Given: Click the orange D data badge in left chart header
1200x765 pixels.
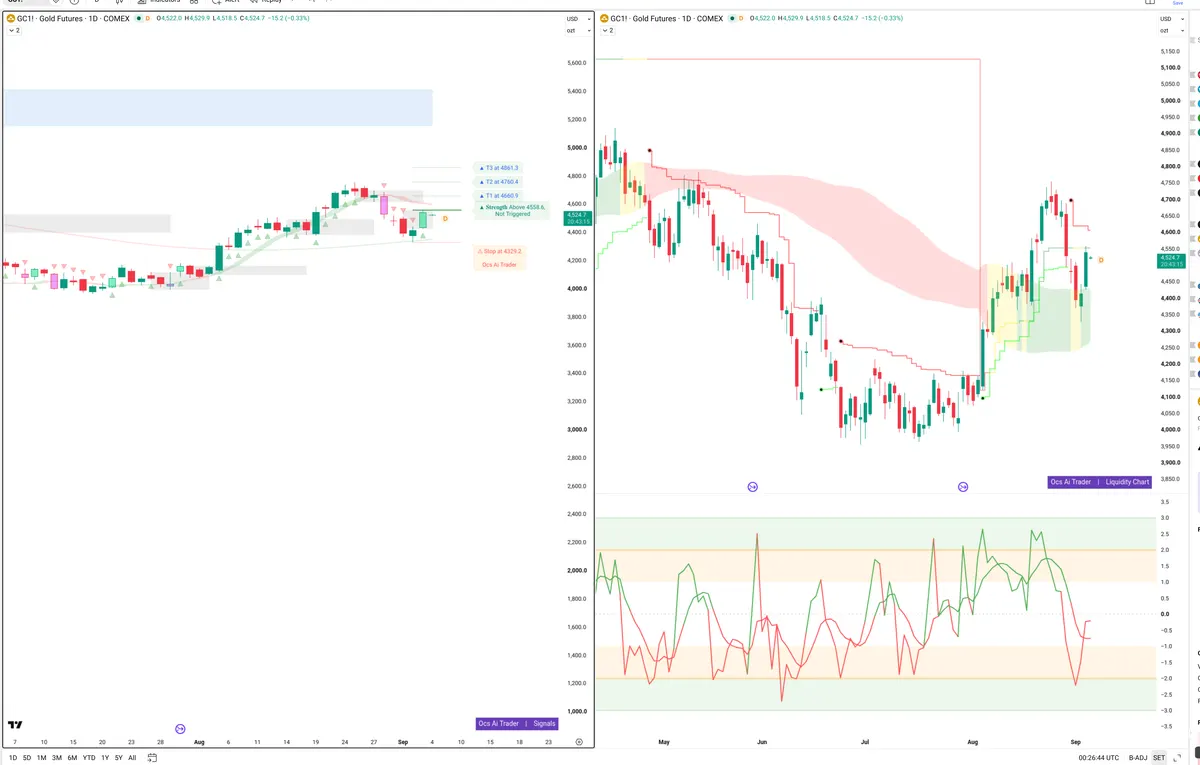Looking at the screenshot, I should (148, 18).
